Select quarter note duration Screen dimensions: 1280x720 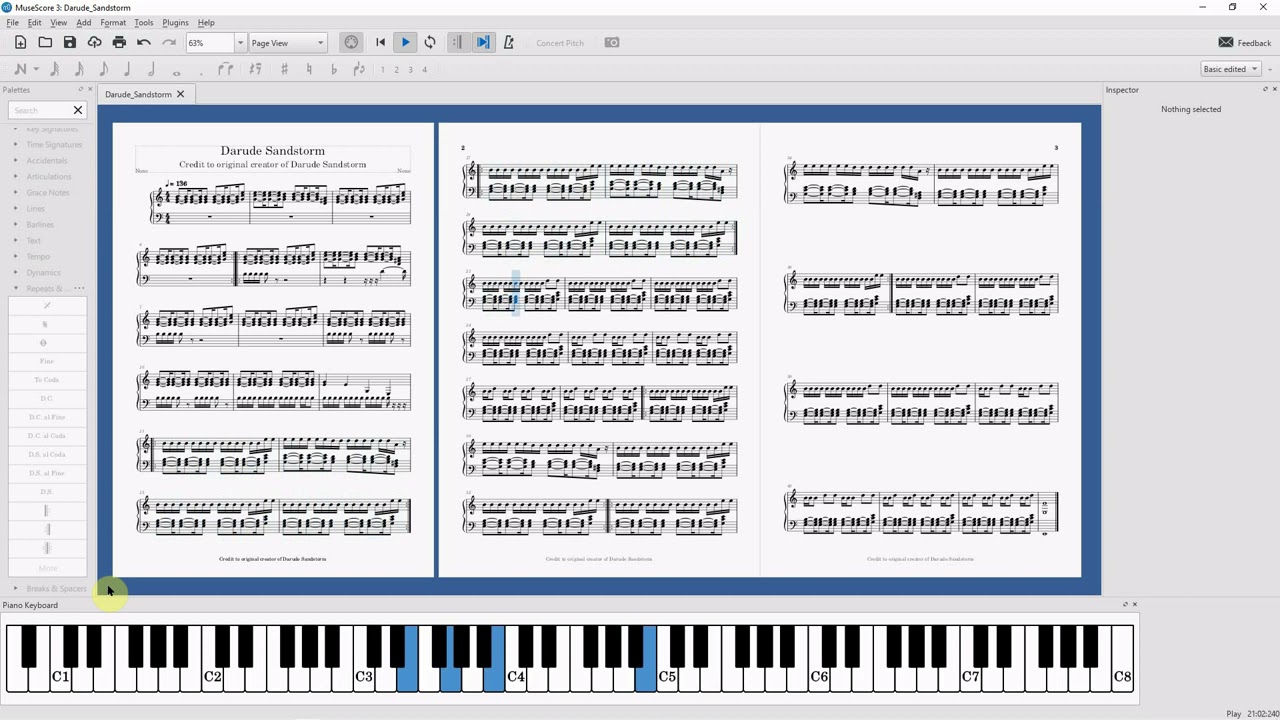127,69
